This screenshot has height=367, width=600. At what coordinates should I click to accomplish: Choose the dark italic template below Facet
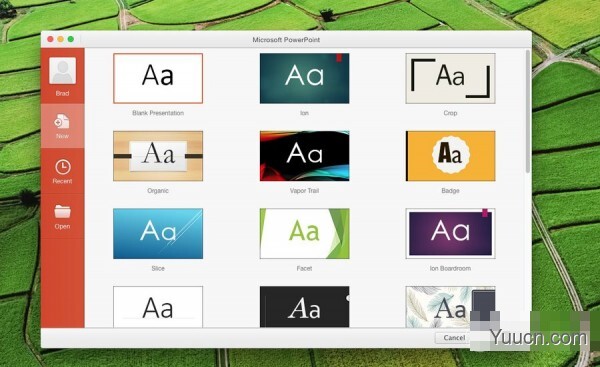click(304, 307)
